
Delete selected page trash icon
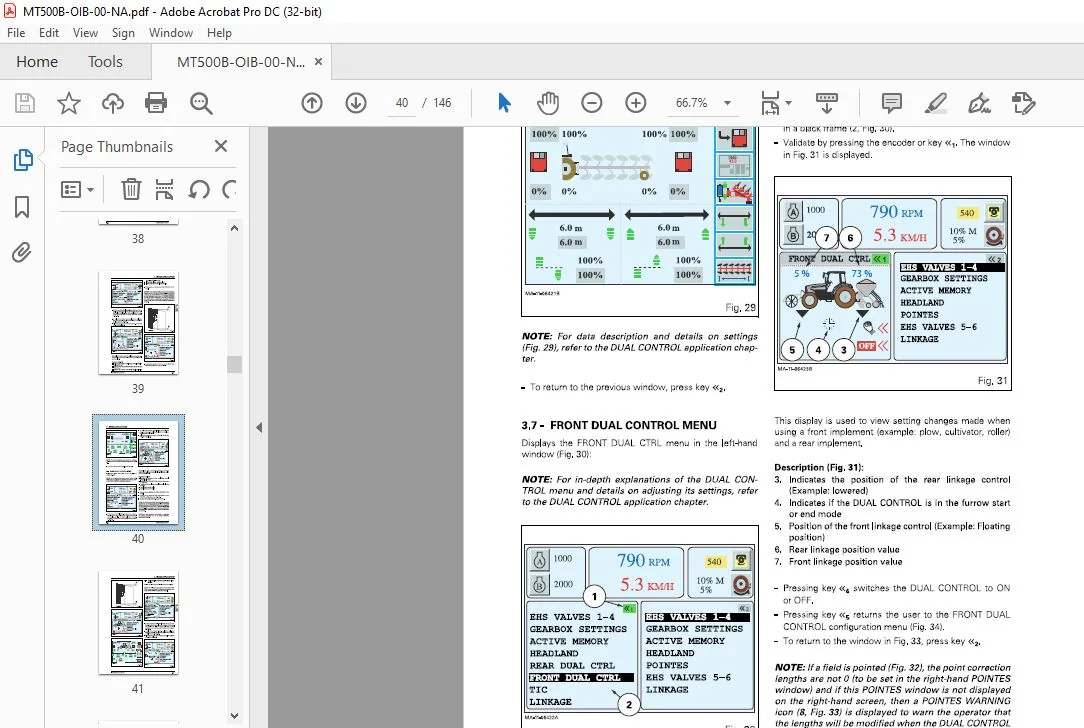(131, 189)
